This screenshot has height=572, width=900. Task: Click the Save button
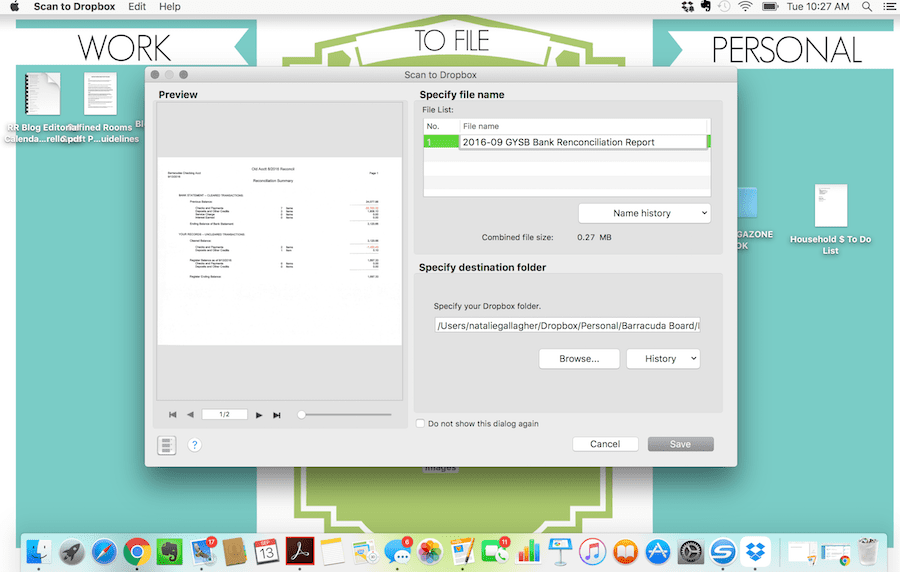[681, 444]
